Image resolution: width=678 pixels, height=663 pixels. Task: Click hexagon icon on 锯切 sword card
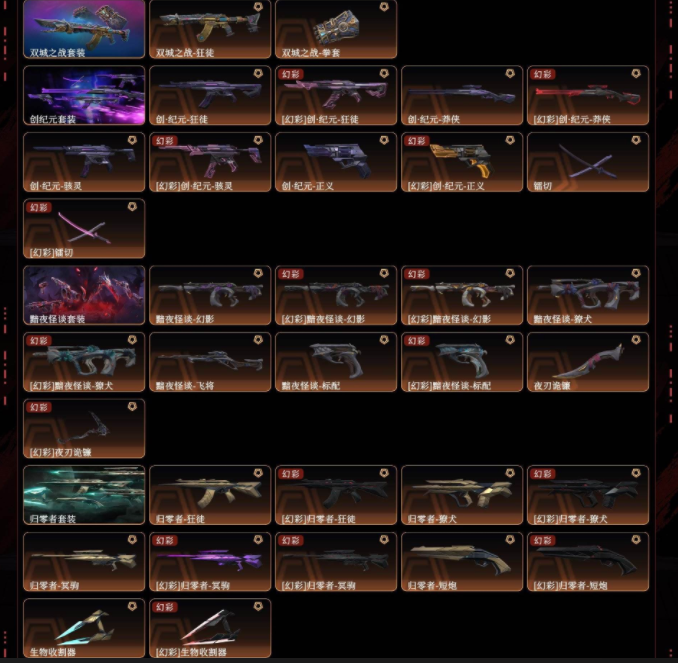pos(636,140)
